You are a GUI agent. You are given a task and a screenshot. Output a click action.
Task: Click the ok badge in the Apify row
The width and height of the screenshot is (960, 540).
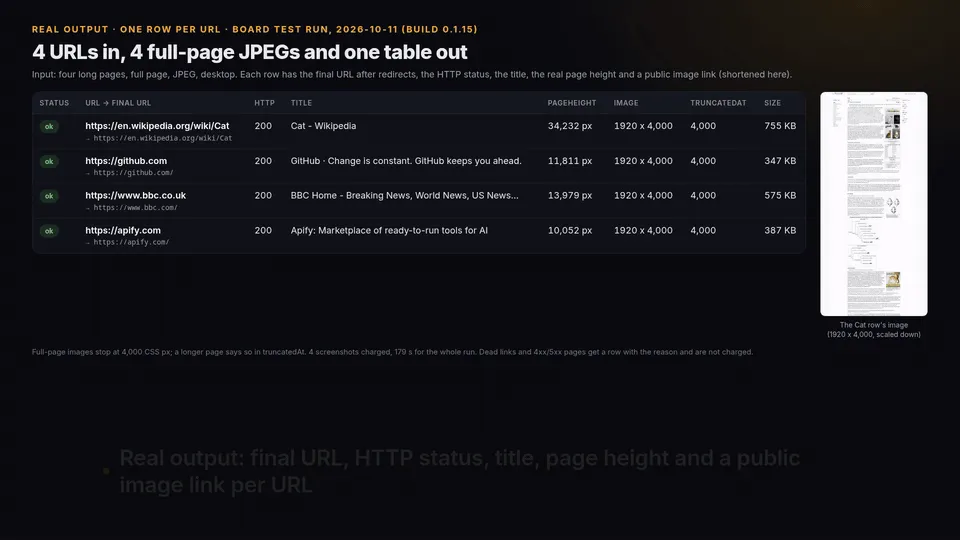[x=49, y=231]
